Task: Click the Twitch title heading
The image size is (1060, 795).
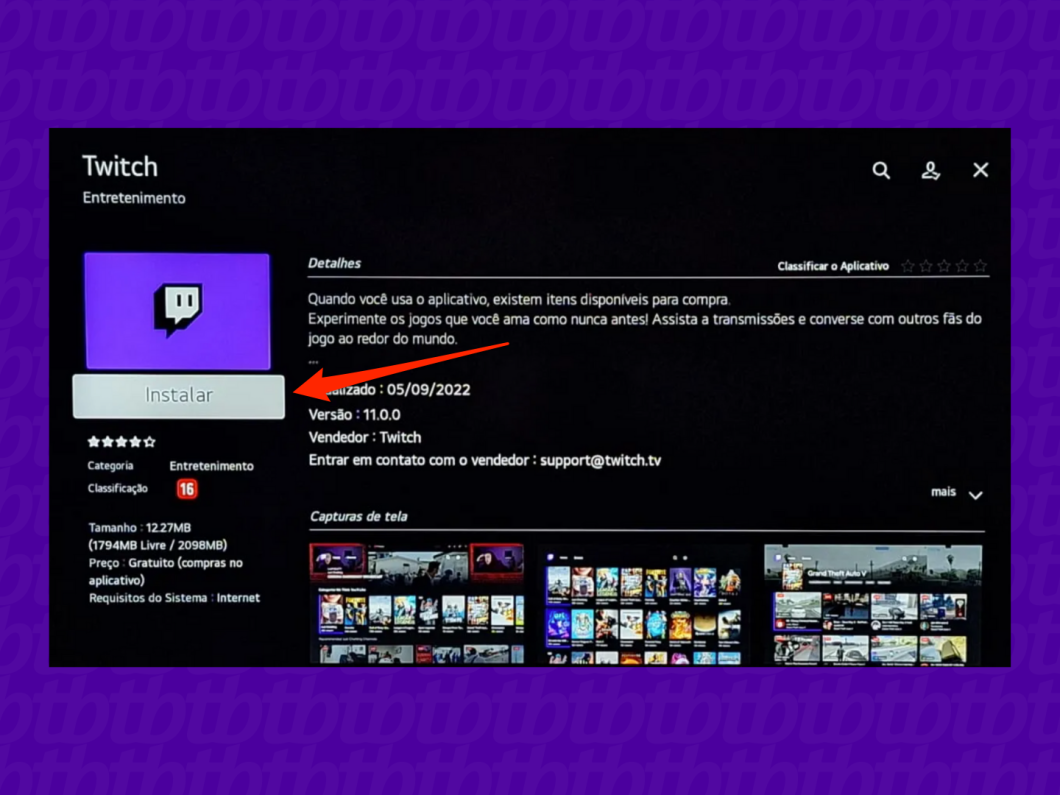Action: coord(120,166)
